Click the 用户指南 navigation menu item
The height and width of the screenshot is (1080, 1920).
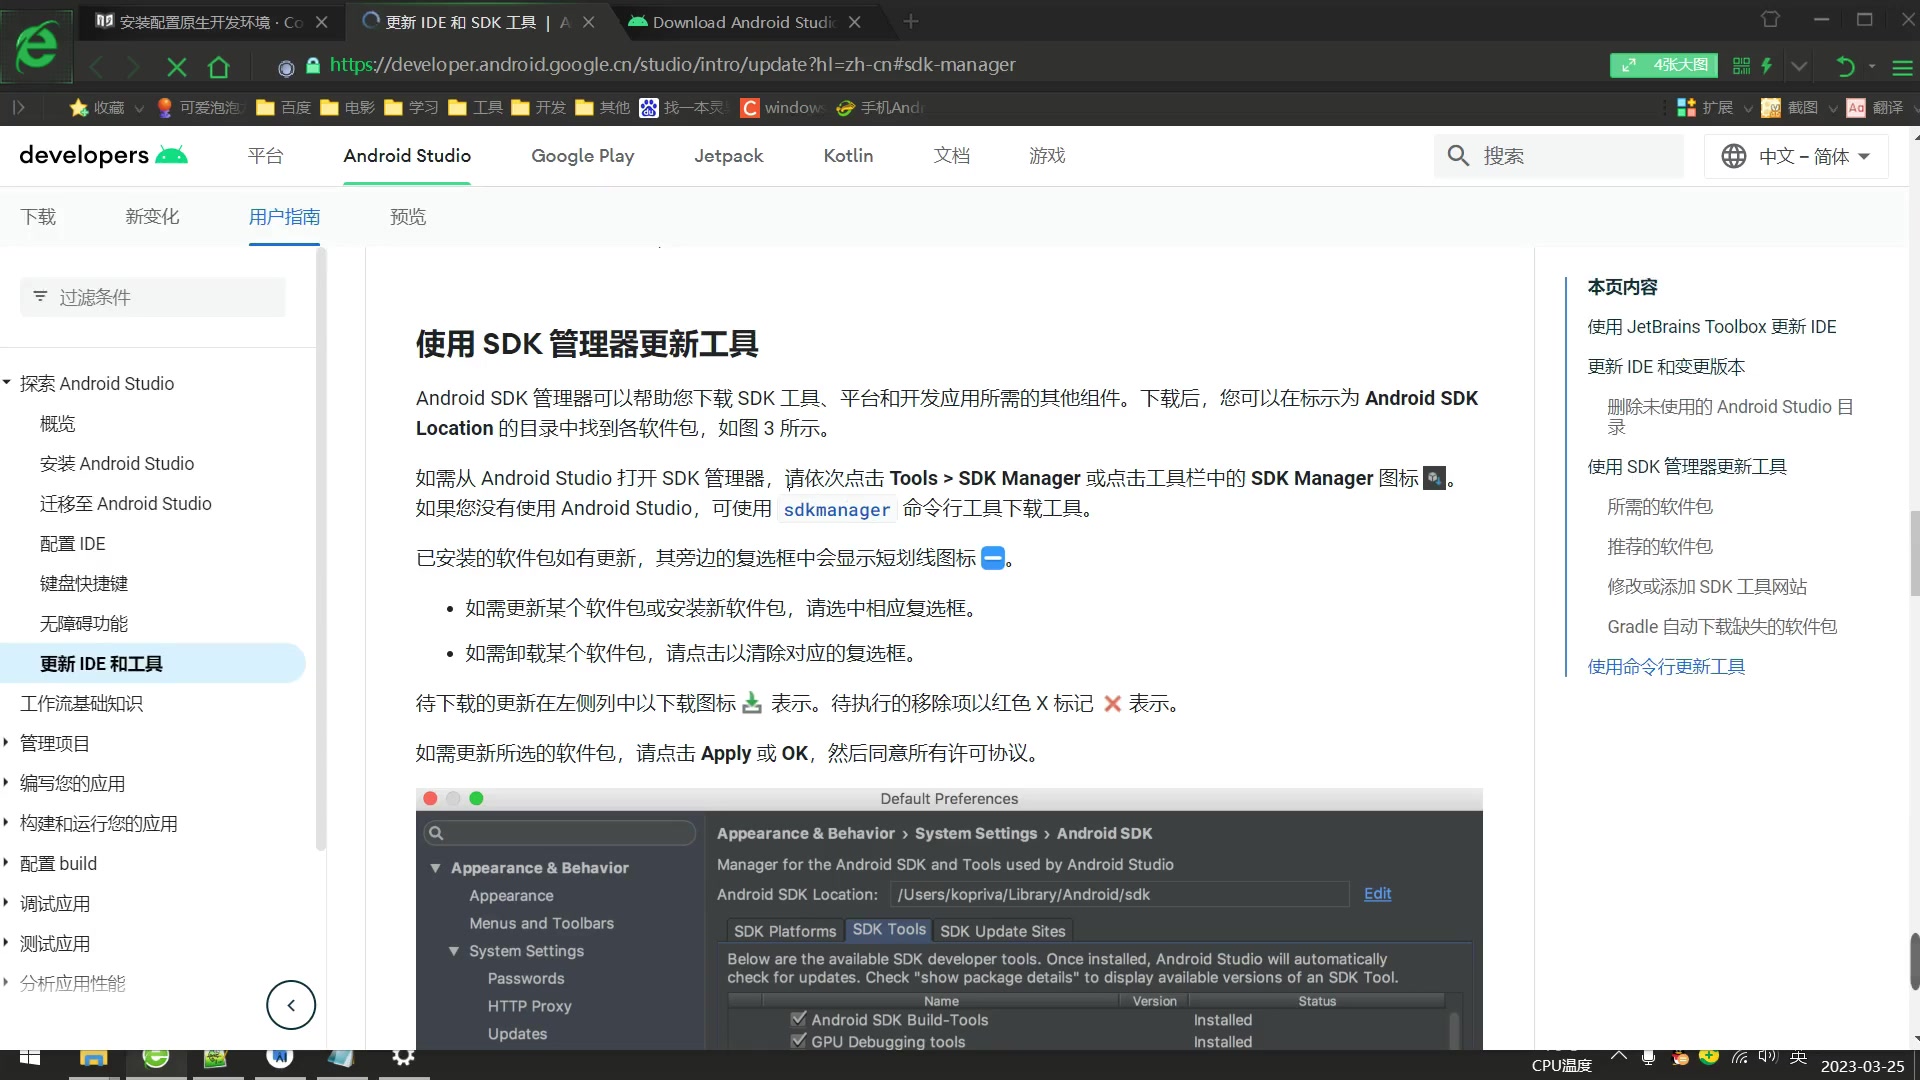tap(285, 218)
